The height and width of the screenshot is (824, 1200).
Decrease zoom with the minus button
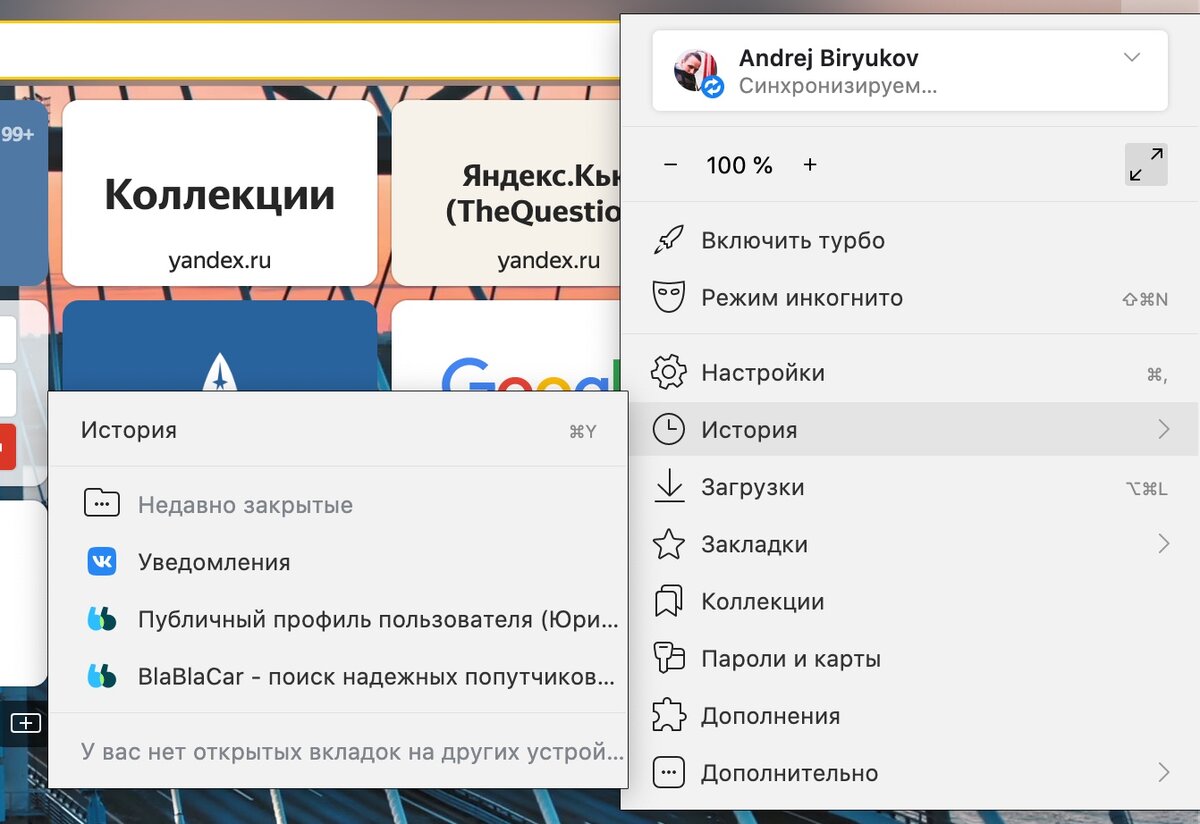pos(671,165)
